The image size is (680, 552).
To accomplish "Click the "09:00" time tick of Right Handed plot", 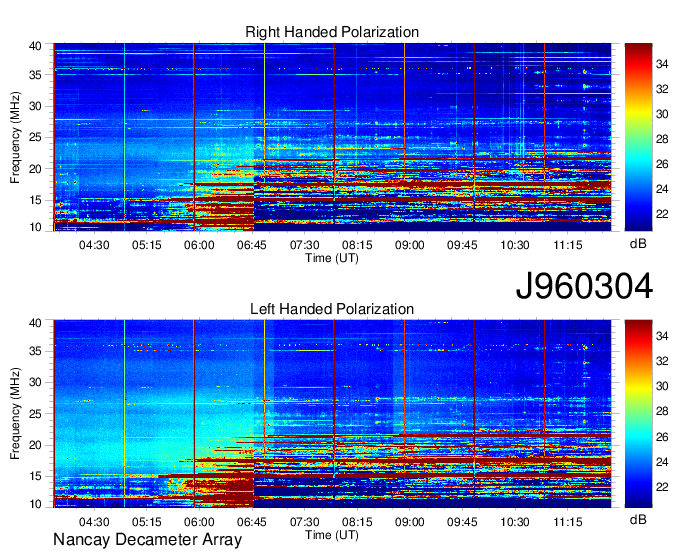I will point(409,245).
